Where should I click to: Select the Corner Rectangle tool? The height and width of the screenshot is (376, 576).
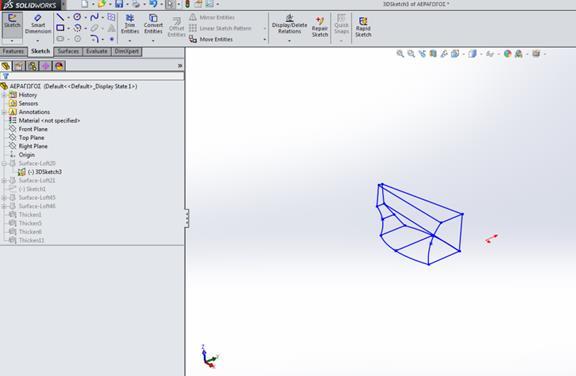pos(60,28)
